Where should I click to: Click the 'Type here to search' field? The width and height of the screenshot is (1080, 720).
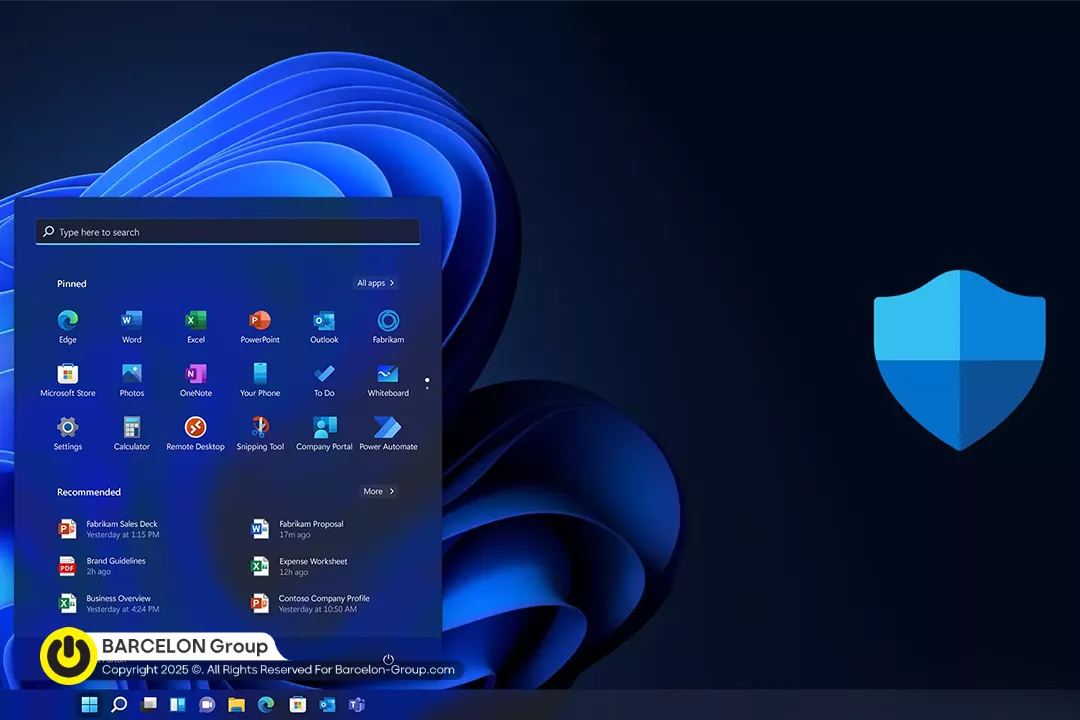coord(228,232)
